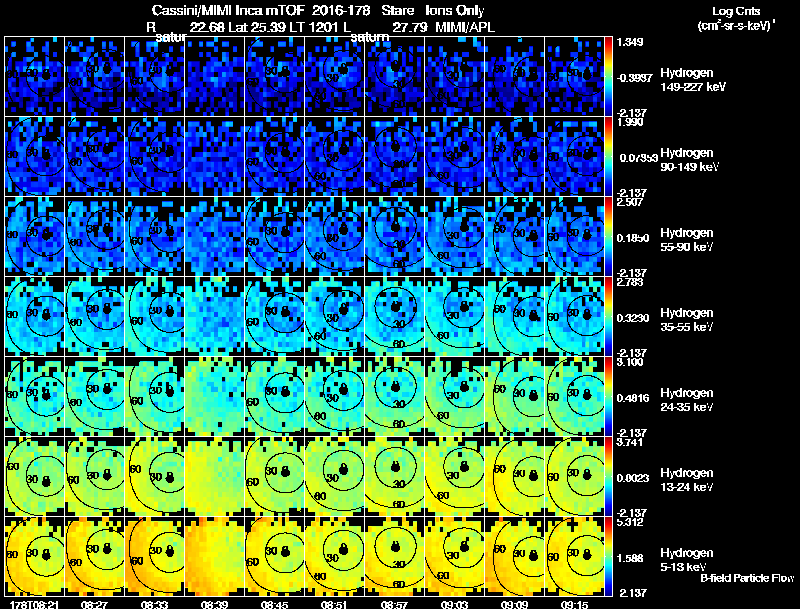
Task: Click the 35-55 keV panel at 09:03
Action: [x=455, y=316]
